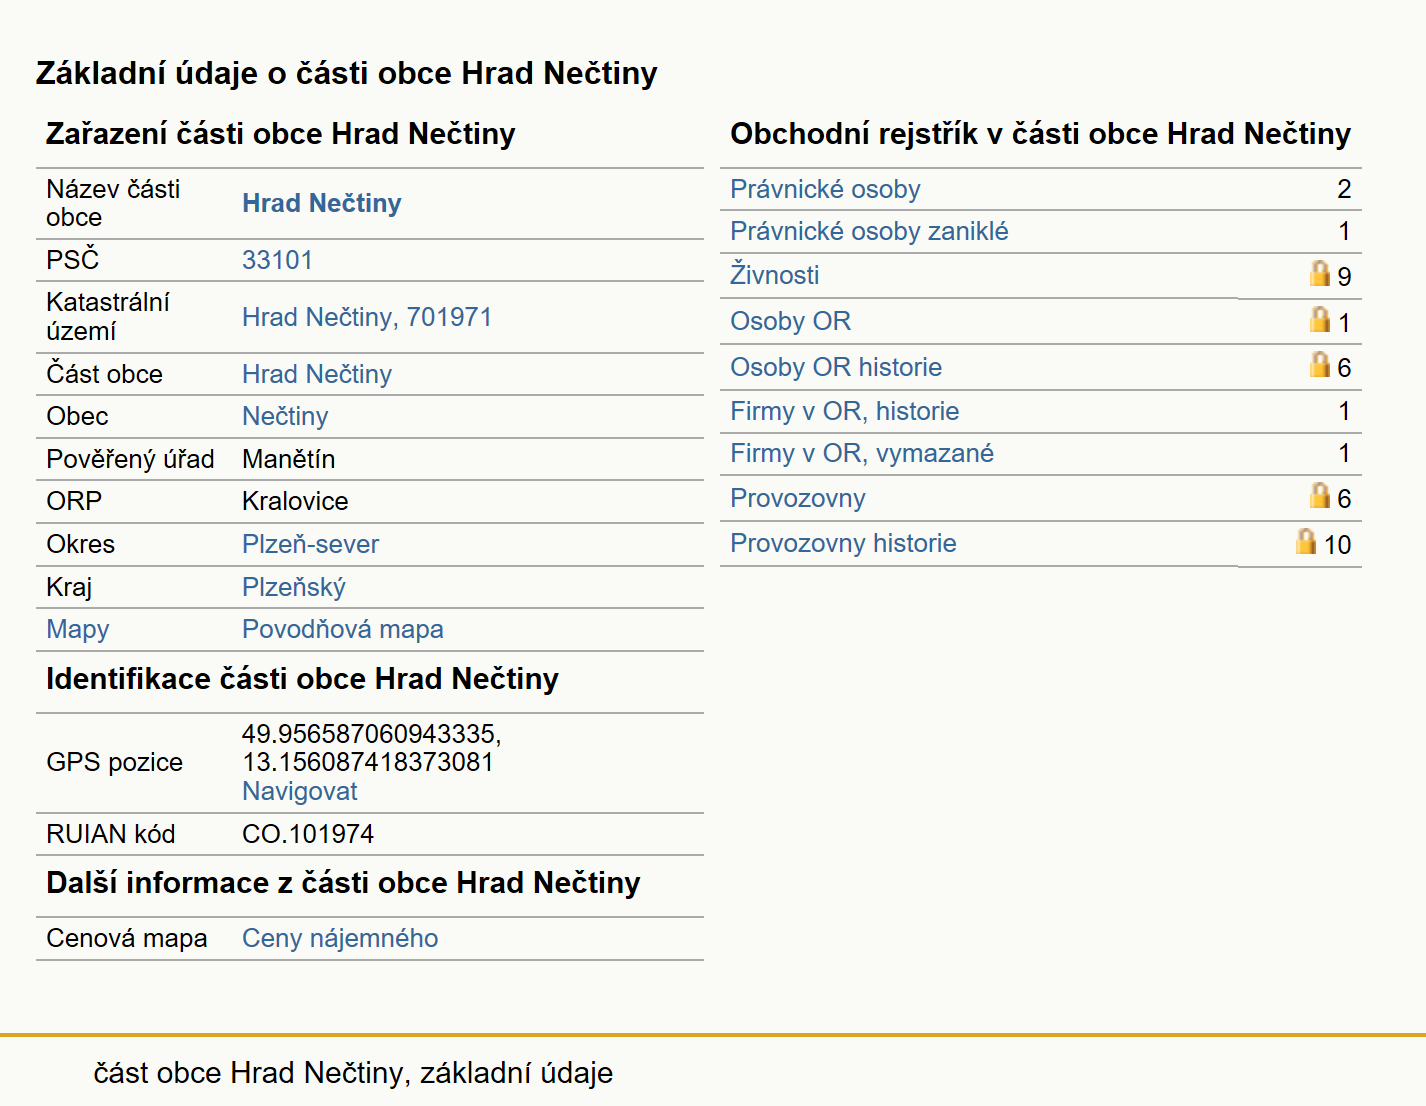Open the Plzeň-sever district link
This screenshot has height=1106, width=1426.
point(310,544)
